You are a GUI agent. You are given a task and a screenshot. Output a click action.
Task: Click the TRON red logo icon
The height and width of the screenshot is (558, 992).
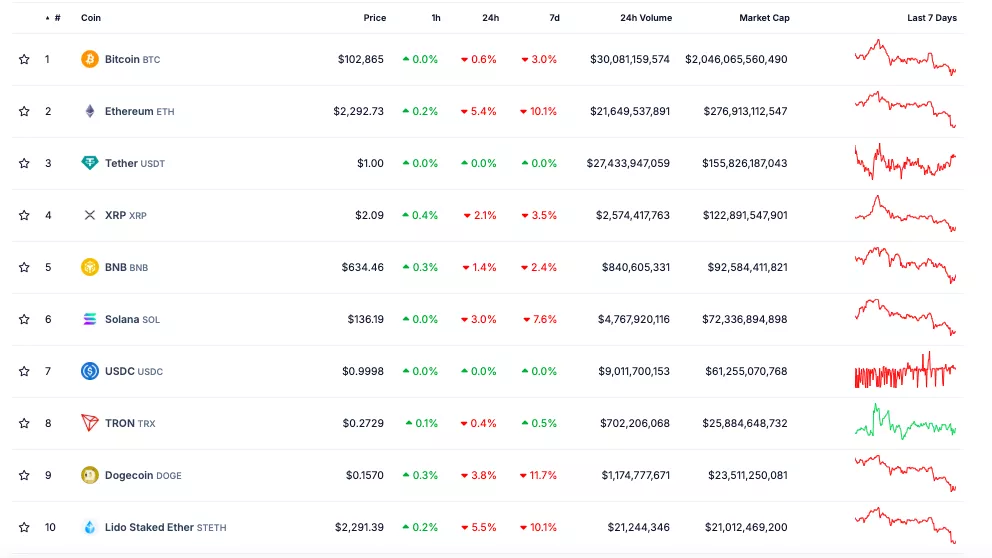tap(89, 423)
